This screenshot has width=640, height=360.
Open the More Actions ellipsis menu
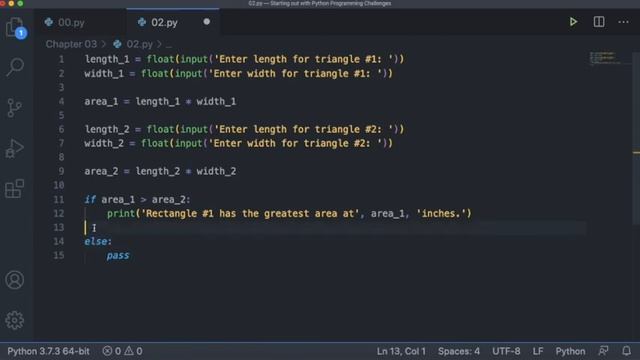tap(623, 22)
